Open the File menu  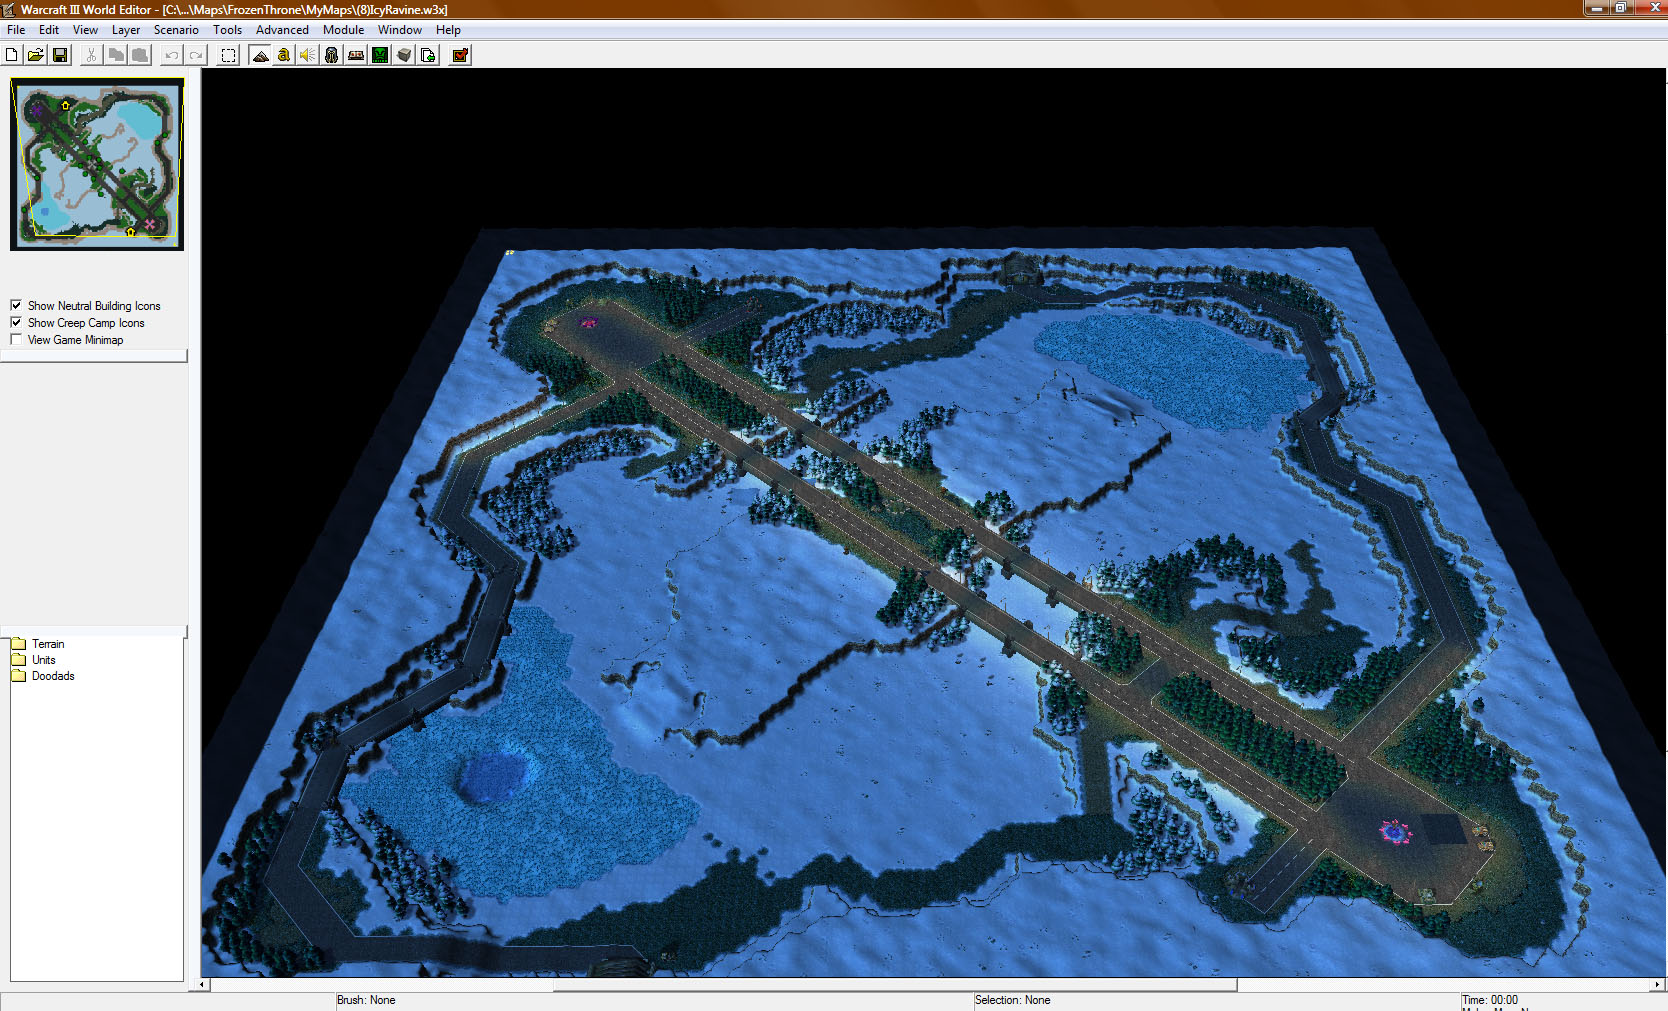16,30
